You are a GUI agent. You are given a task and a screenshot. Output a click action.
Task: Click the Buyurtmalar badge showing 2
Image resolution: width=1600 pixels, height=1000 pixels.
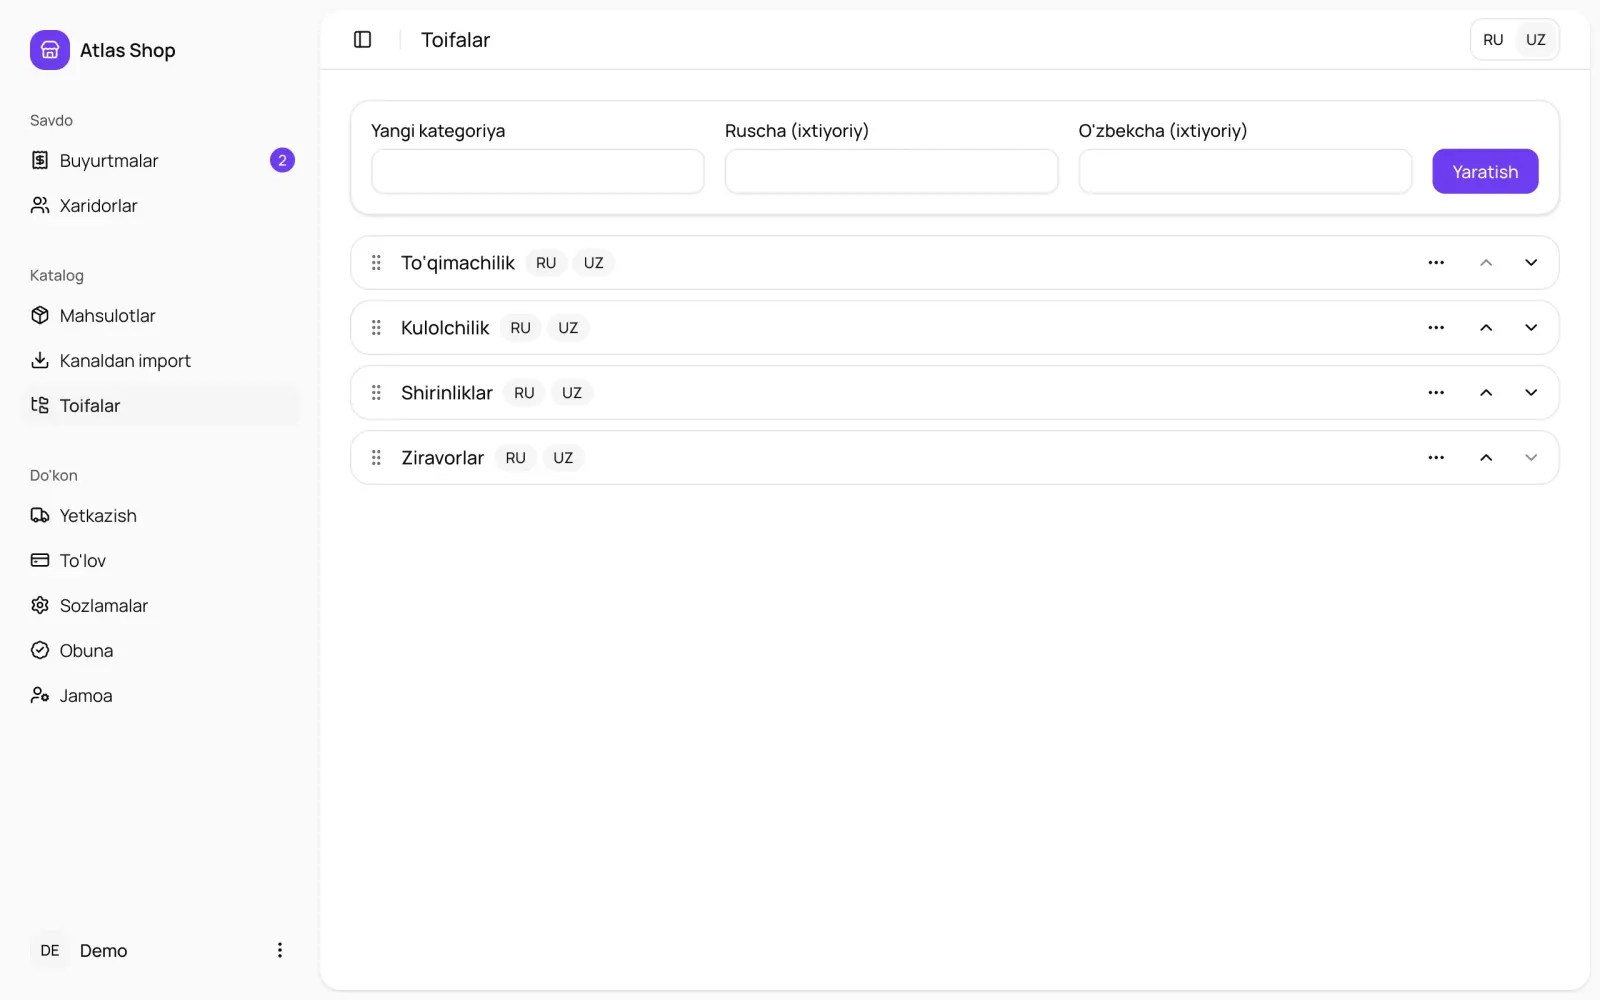(x=282, y=160)
